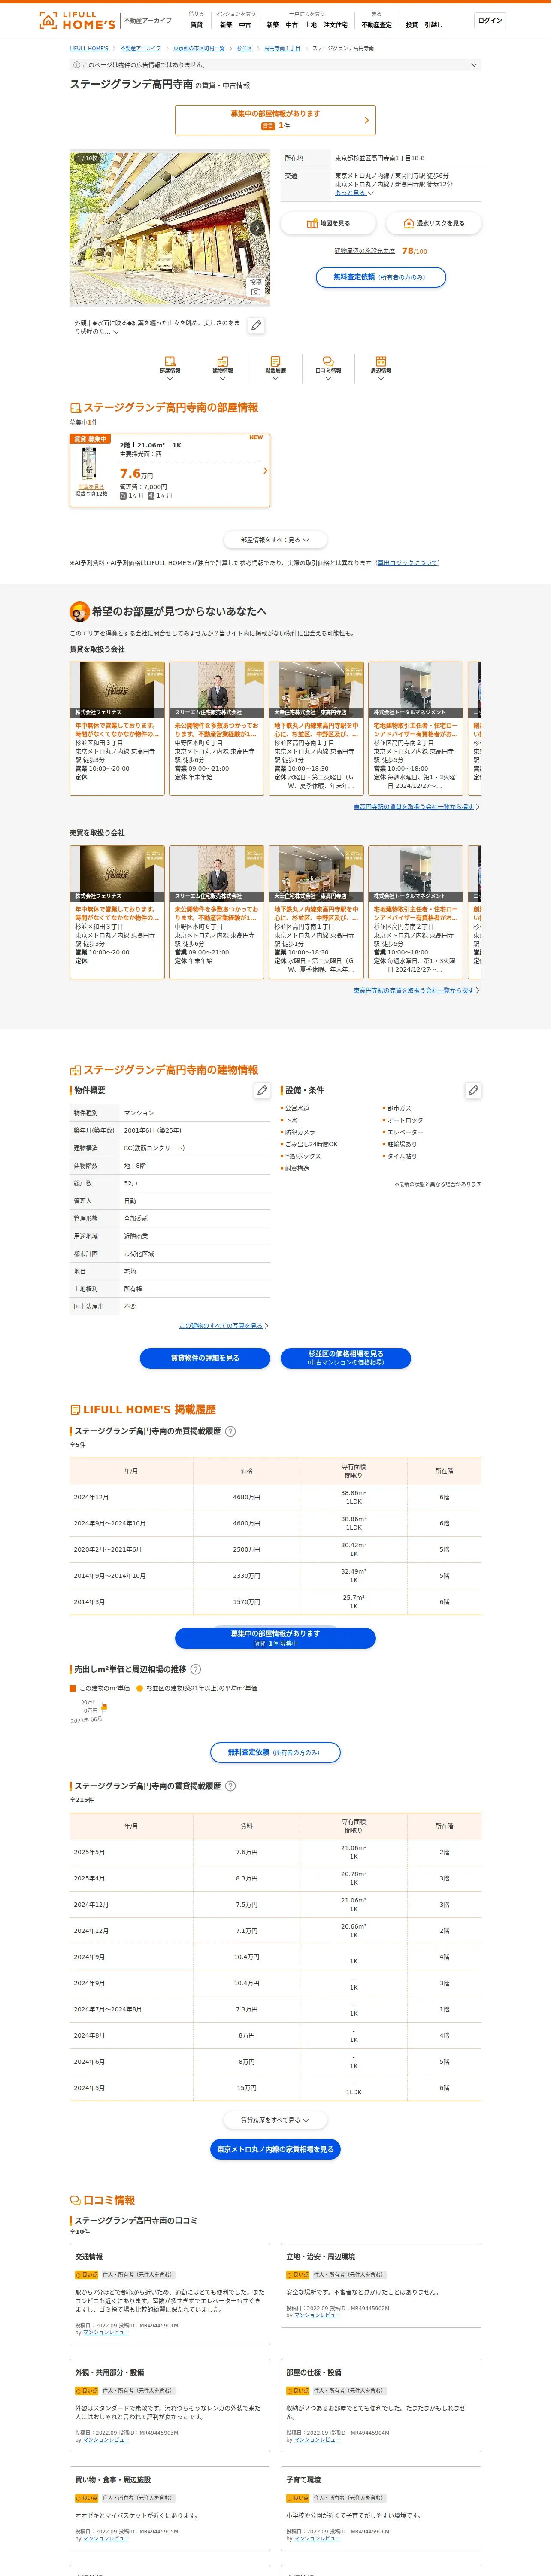
Task: Expand 部屋情報をすべて見る
Action: 275,540
